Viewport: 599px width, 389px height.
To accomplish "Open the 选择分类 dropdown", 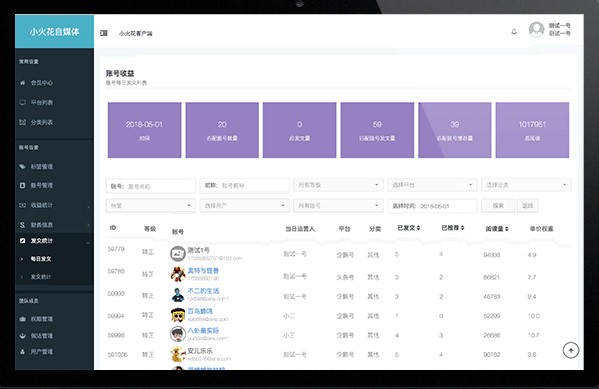I will coord(526,185).
